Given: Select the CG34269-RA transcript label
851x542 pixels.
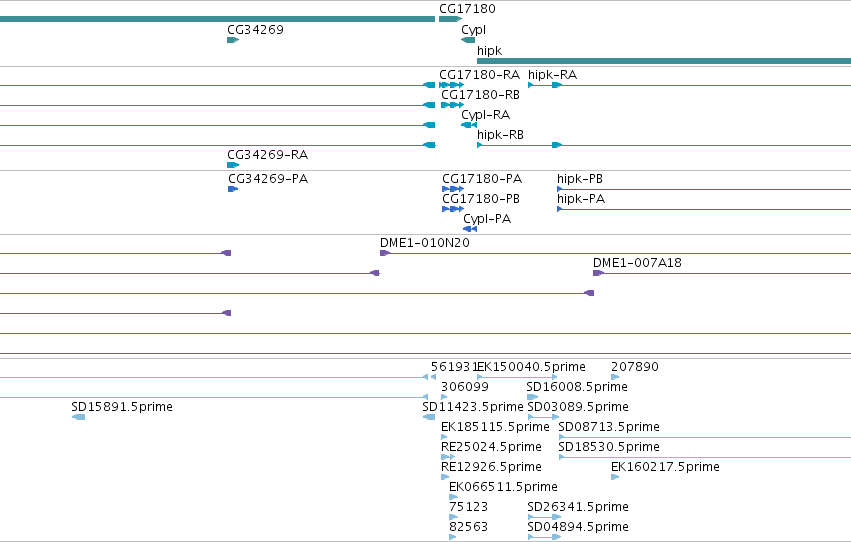Looking at the screenshot, I should [x=267, y=155].
